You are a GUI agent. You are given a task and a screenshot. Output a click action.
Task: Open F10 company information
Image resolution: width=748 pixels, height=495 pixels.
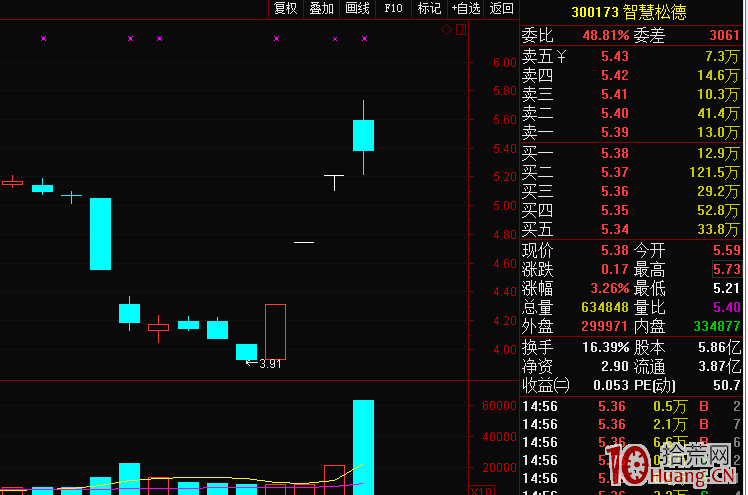tap(394, 9)
